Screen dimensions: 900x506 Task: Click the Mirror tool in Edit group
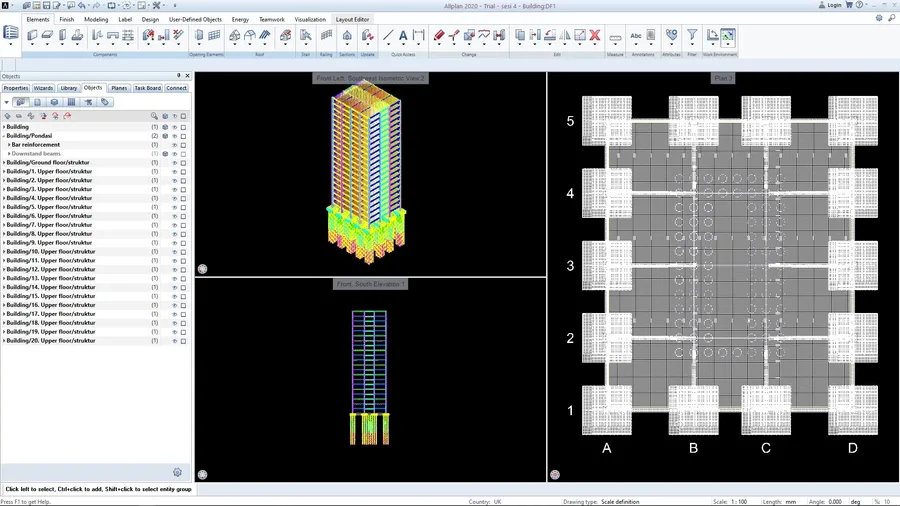click(565, 35)
